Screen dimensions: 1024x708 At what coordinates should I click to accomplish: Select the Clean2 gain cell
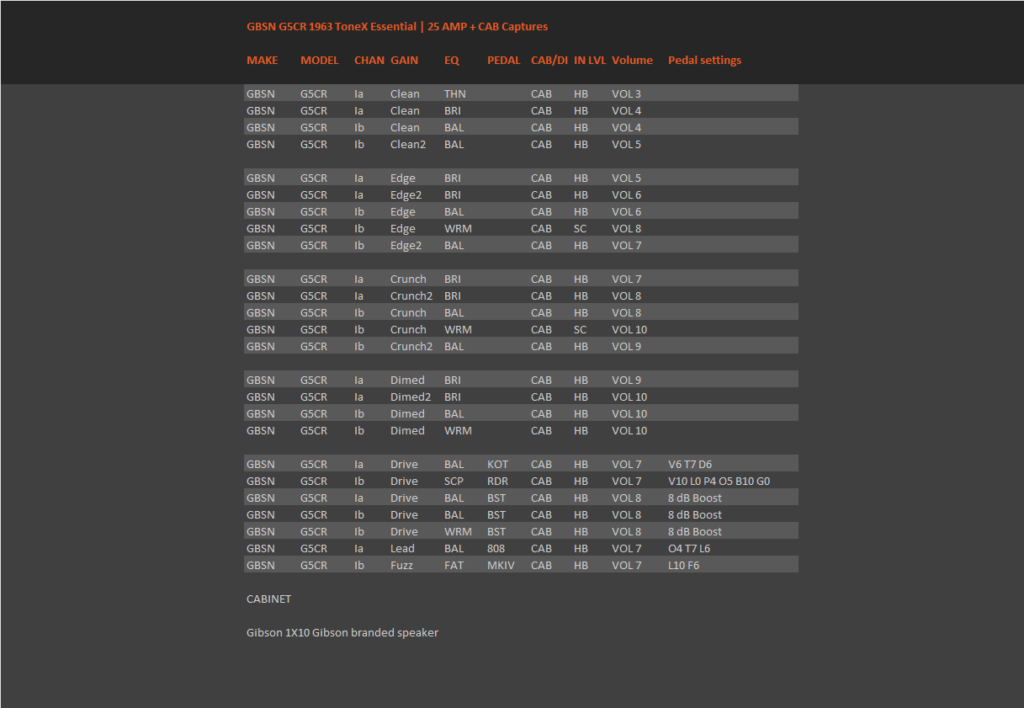point(408,144)
